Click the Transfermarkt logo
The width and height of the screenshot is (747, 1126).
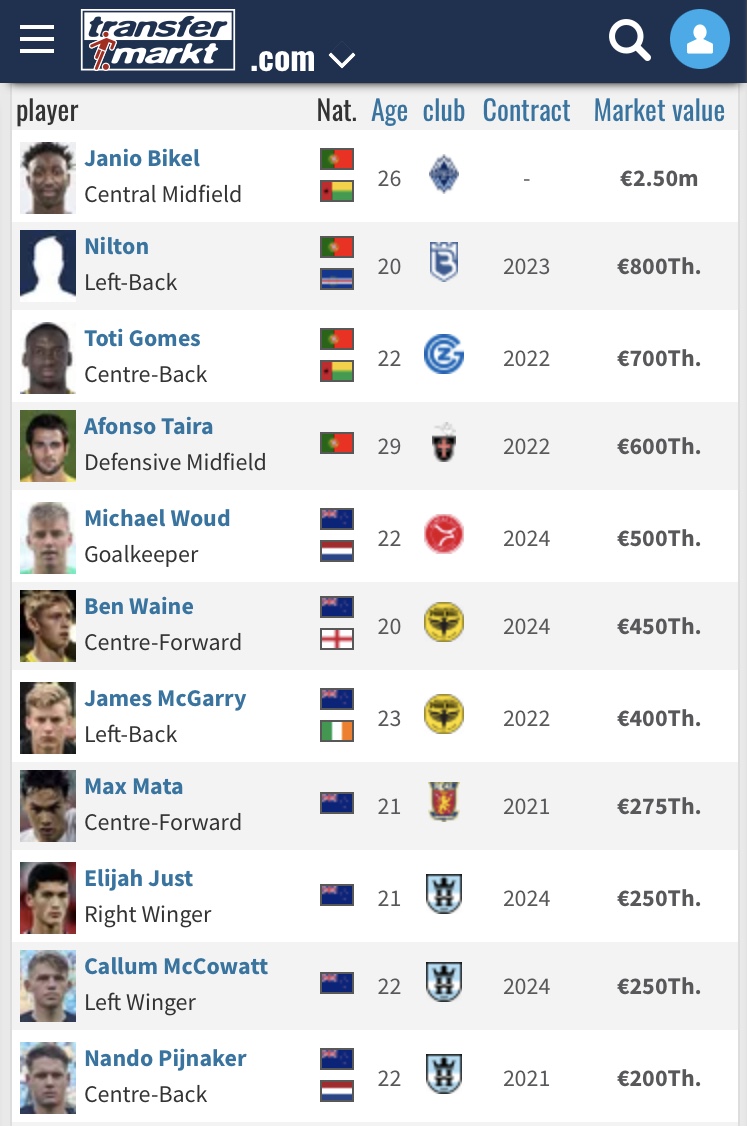(x=158, y=40)
